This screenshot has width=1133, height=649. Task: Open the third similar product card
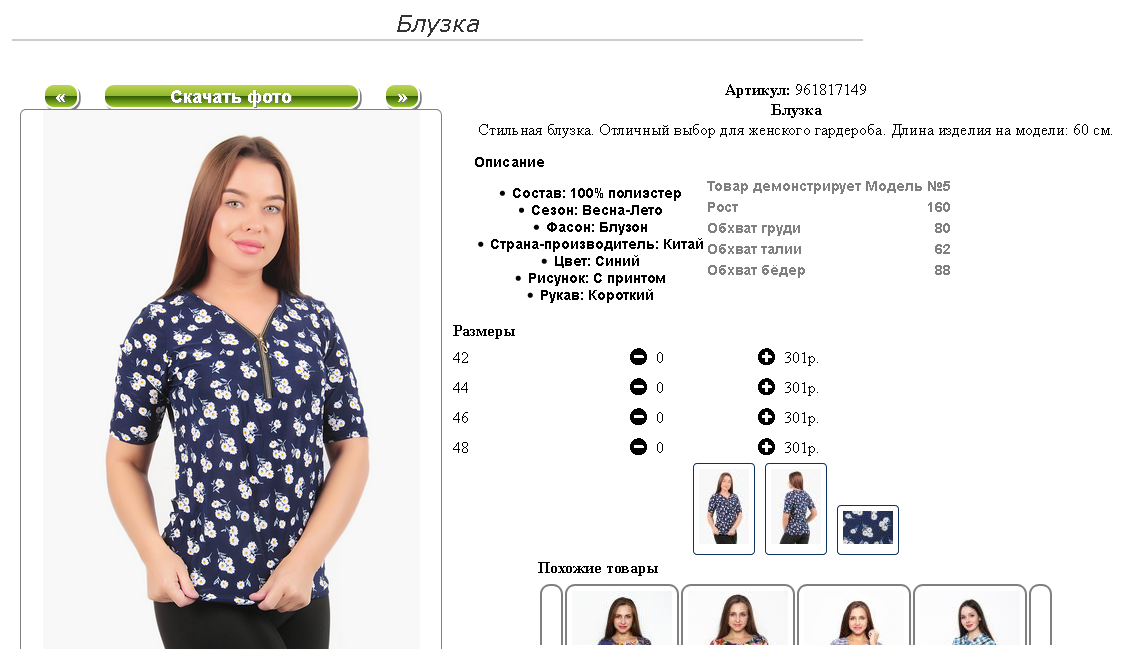tap(853, 615)
